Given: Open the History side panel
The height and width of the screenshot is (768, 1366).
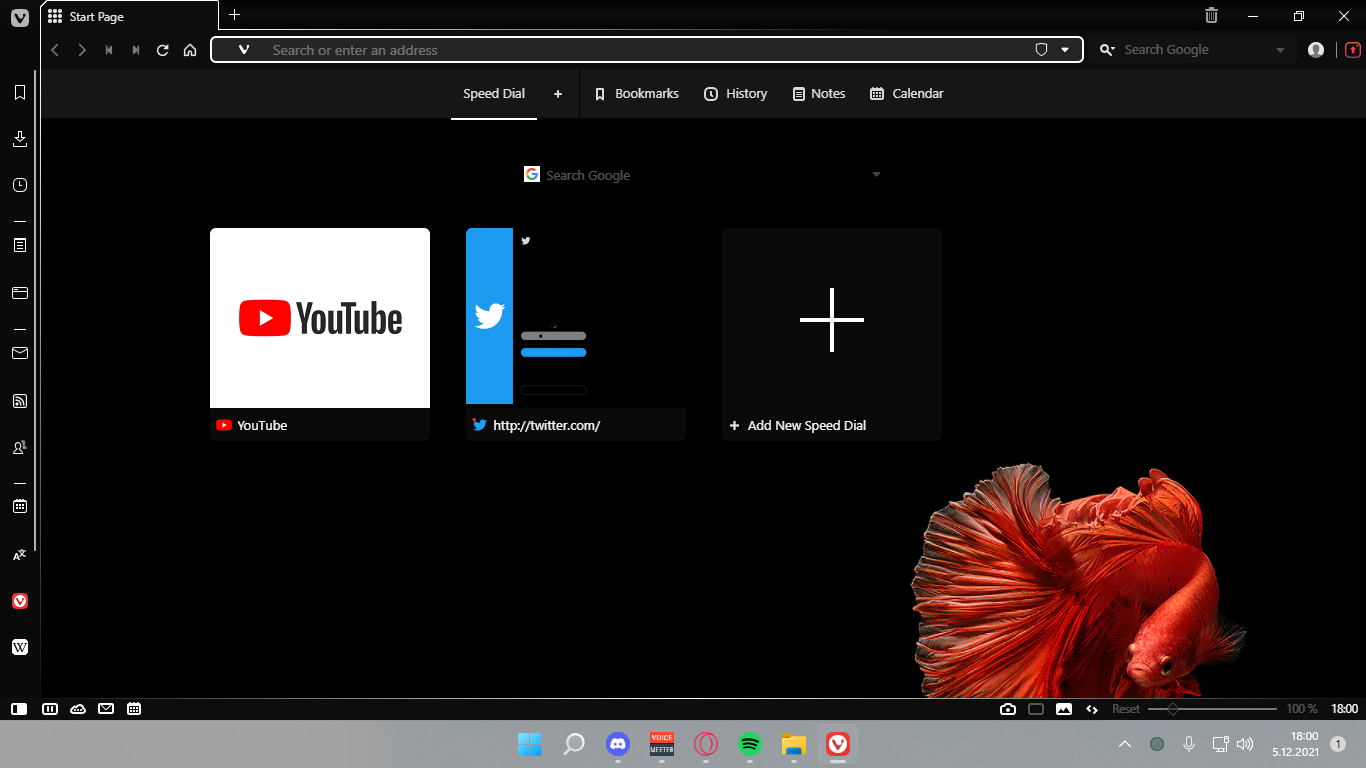Looking at the screenshot, I should [x=19, y=185].
